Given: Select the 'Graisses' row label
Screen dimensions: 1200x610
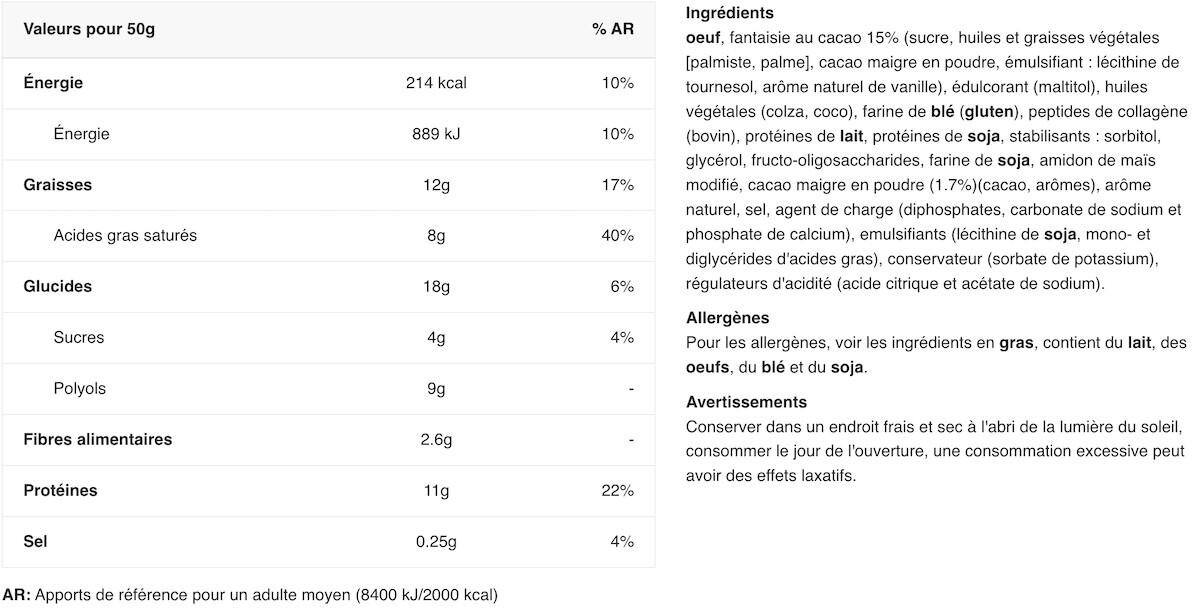Looking at the screenshot, I should [x=58, y=185].
